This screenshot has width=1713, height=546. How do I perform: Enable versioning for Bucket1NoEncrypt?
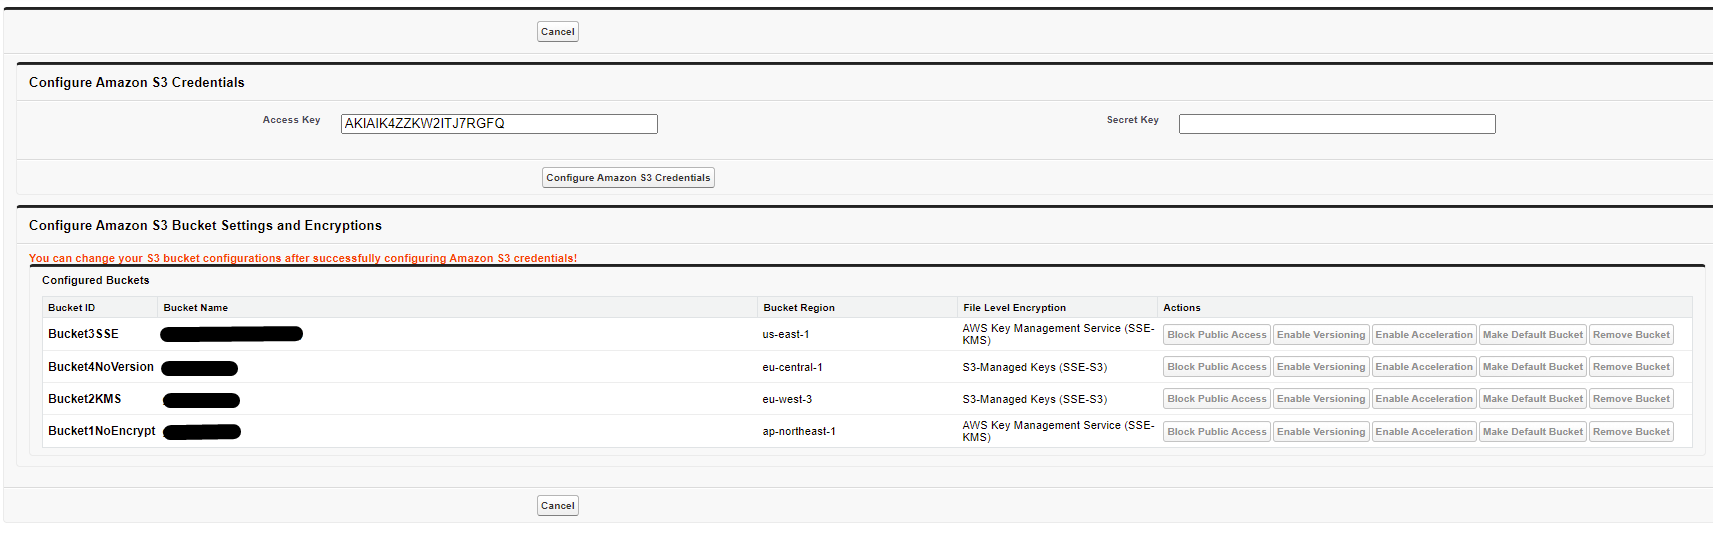pyautogui.click(x=1320, y=432)
